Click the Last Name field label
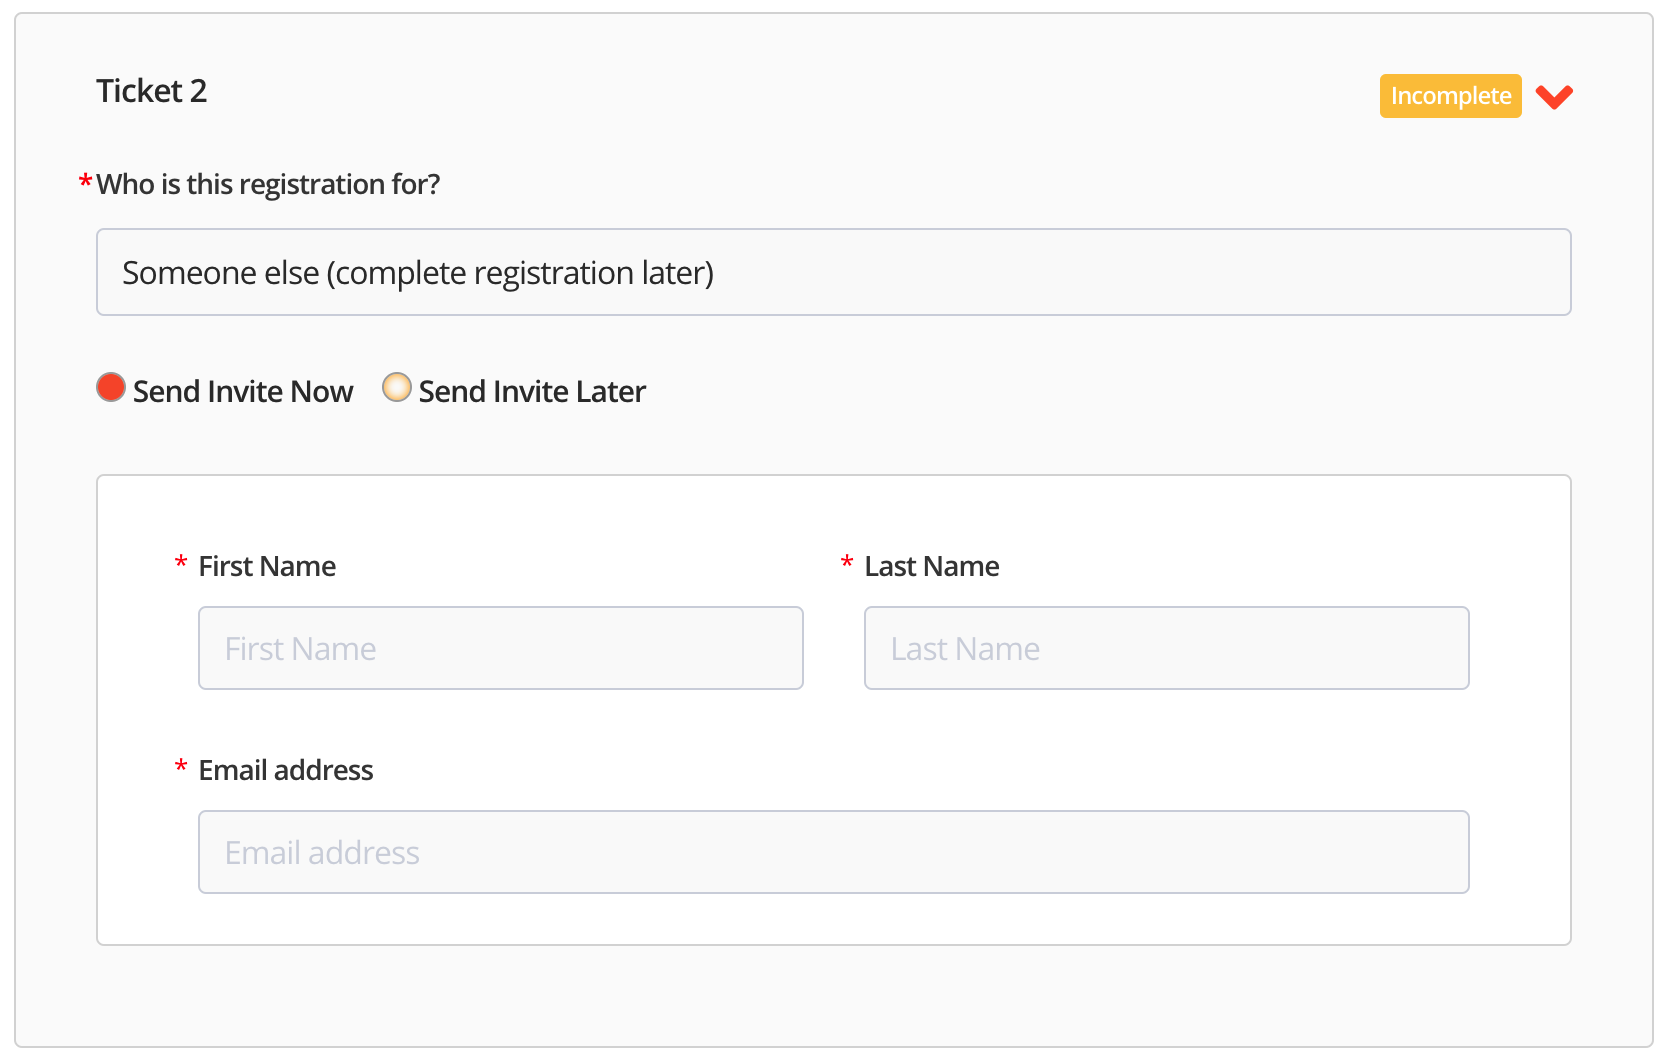 click(x=931, y=566)
